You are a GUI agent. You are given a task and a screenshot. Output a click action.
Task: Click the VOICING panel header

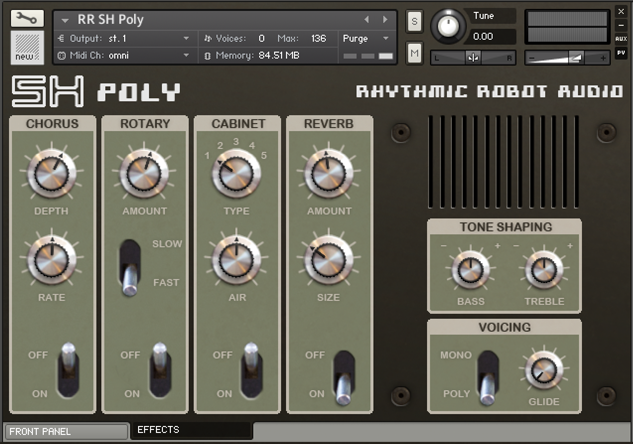pos(505,327)
